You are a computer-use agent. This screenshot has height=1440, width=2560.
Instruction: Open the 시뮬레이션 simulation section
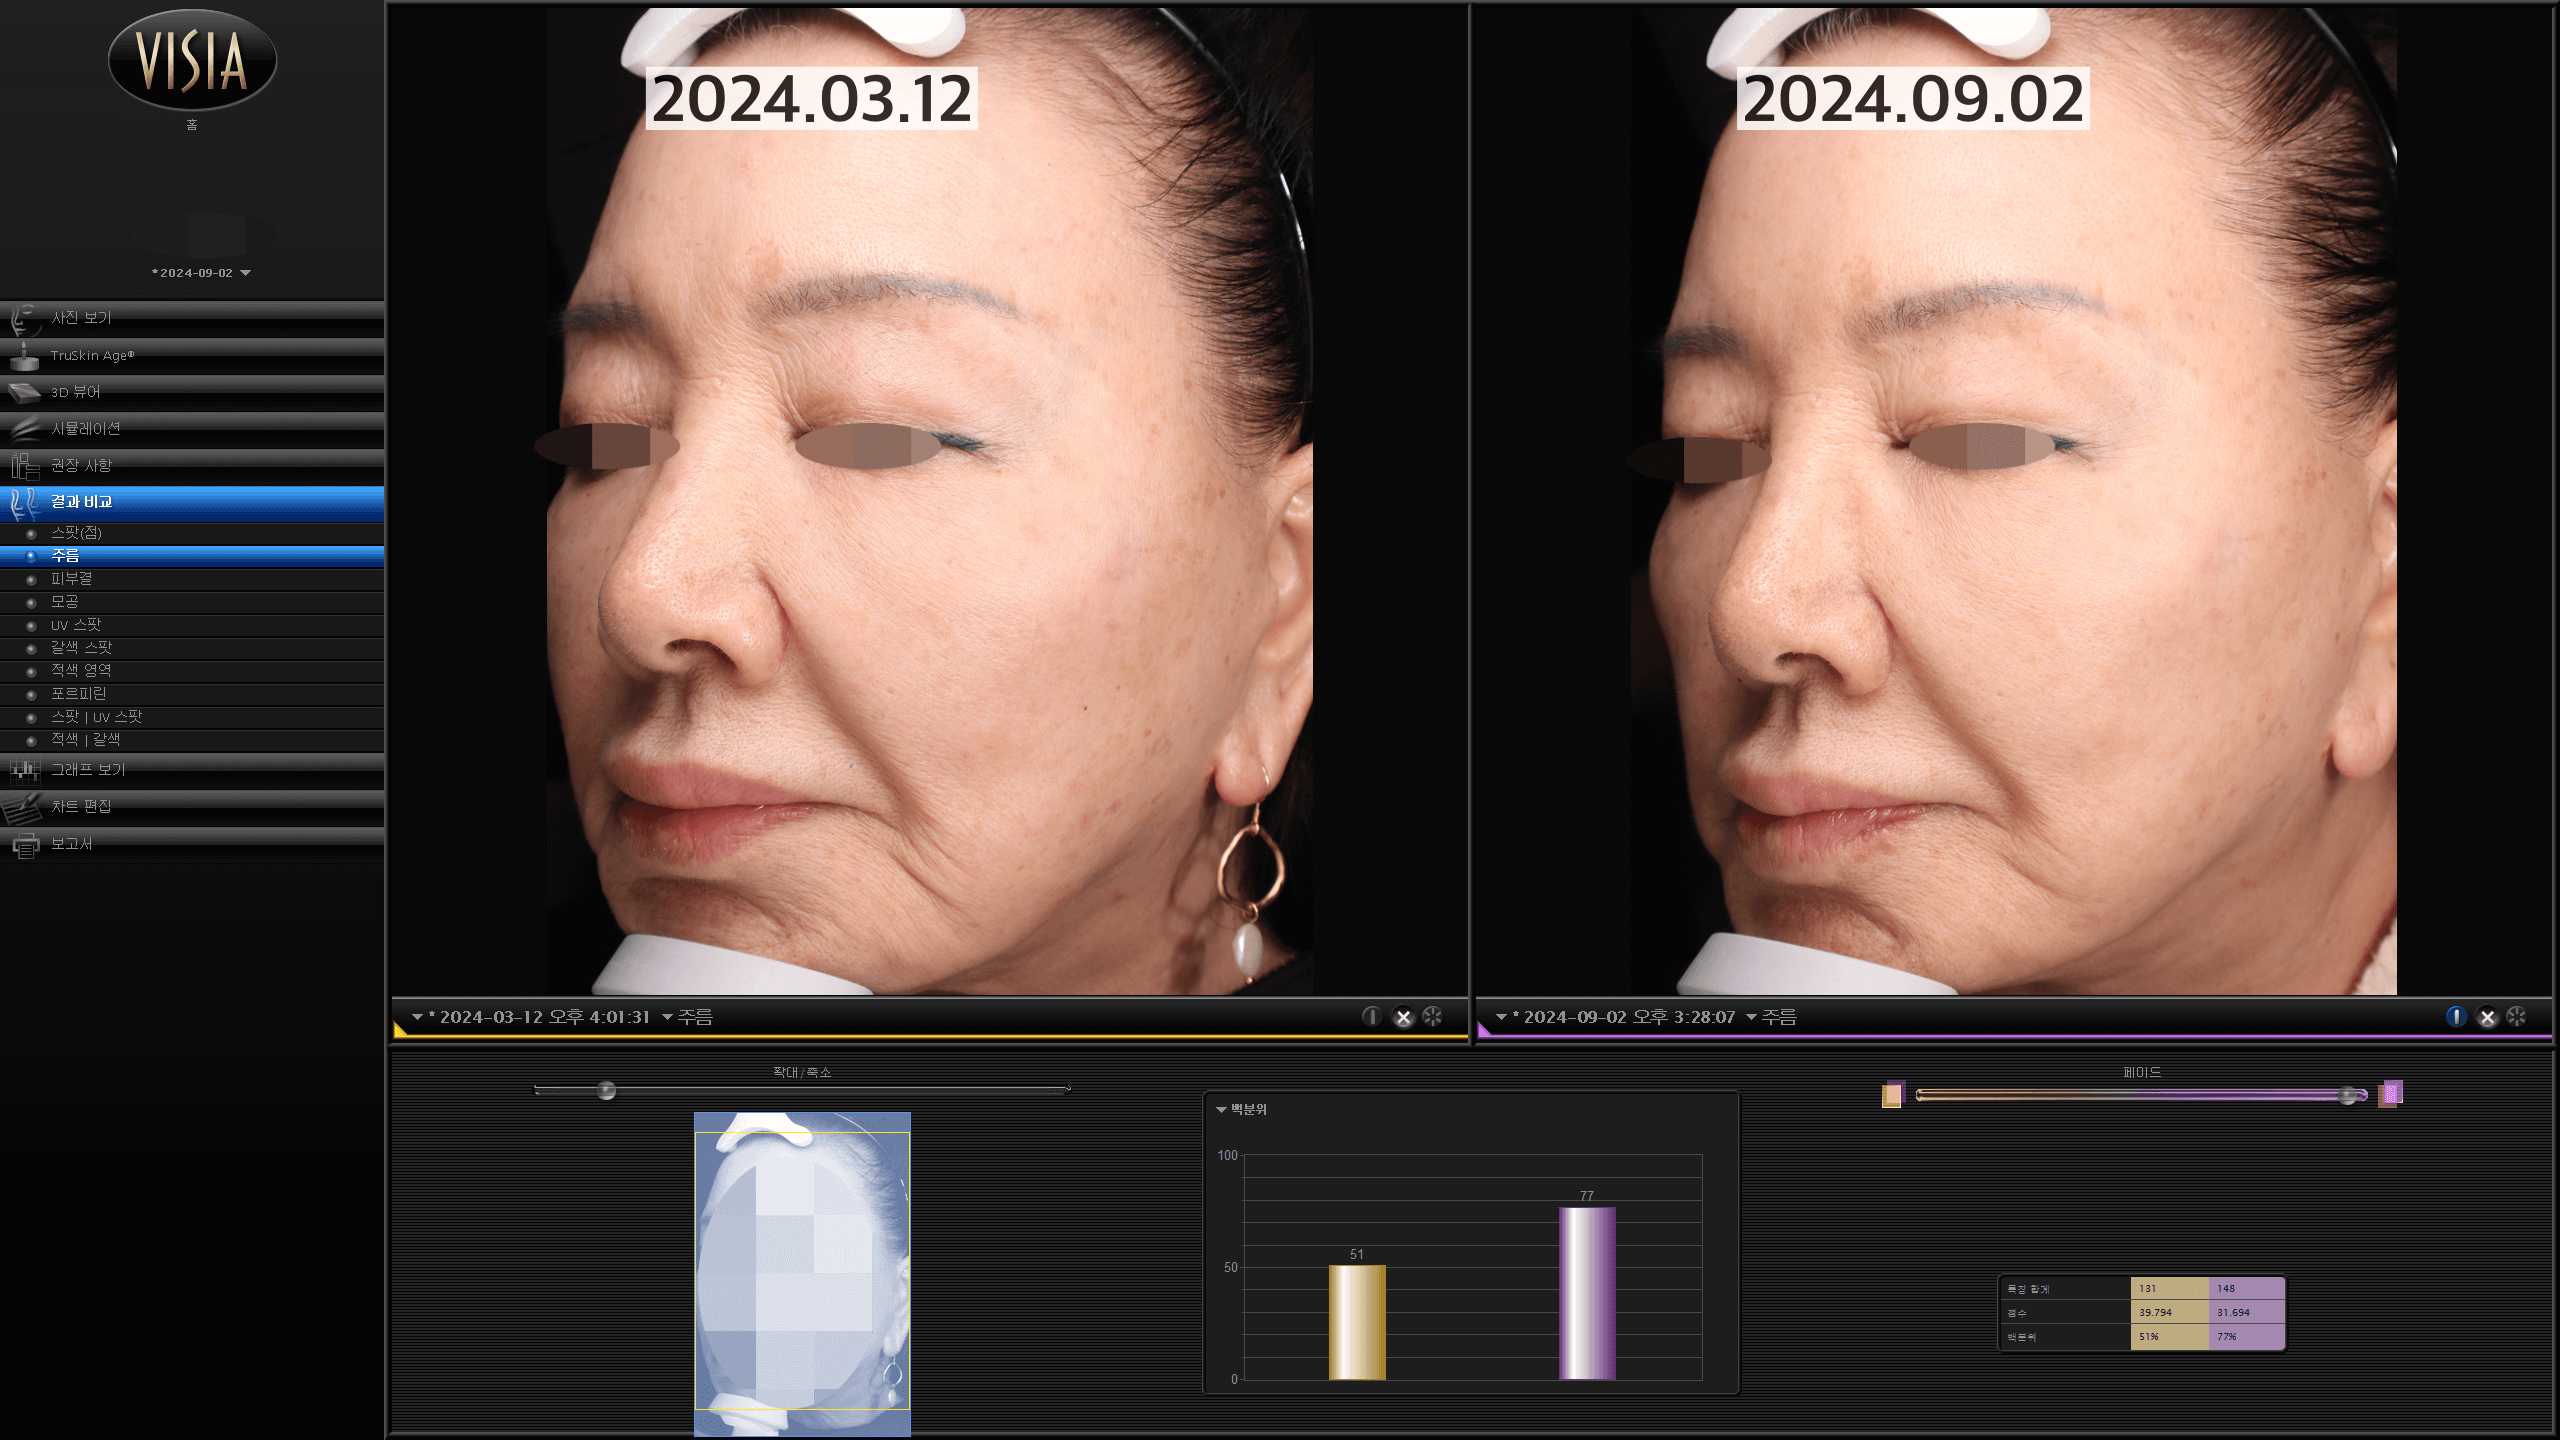192,429
